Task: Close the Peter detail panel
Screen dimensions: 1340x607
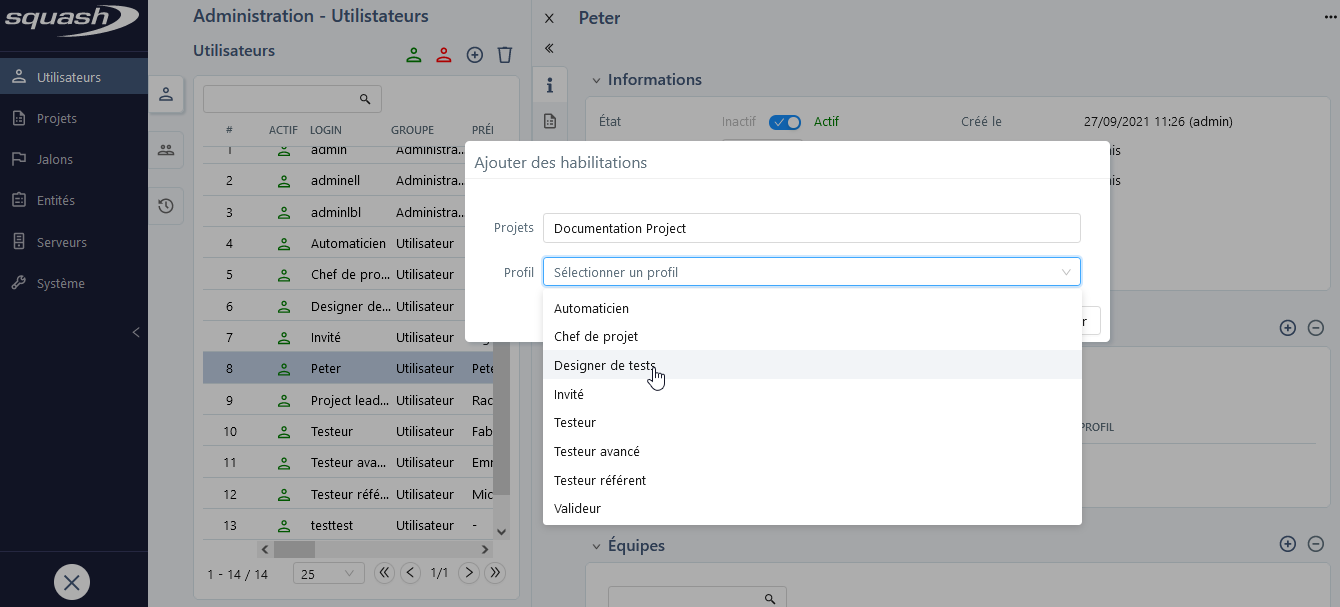Action: (x=549, y=19)
